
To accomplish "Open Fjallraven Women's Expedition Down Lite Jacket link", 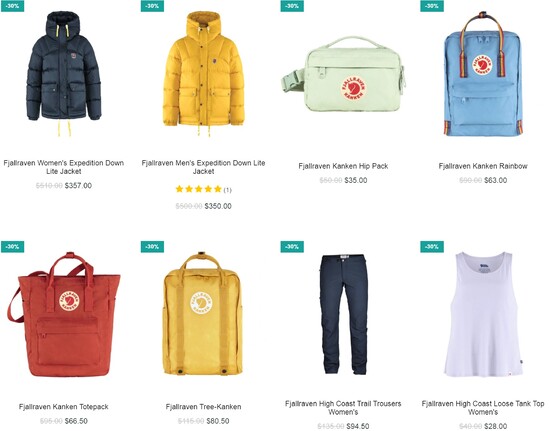I will coord(63,167).
